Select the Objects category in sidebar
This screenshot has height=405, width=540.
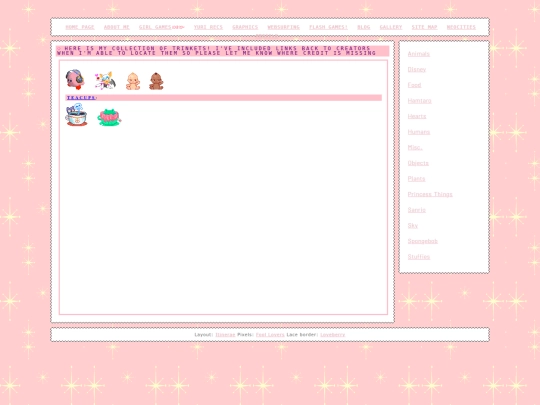(x=418, y=163)
